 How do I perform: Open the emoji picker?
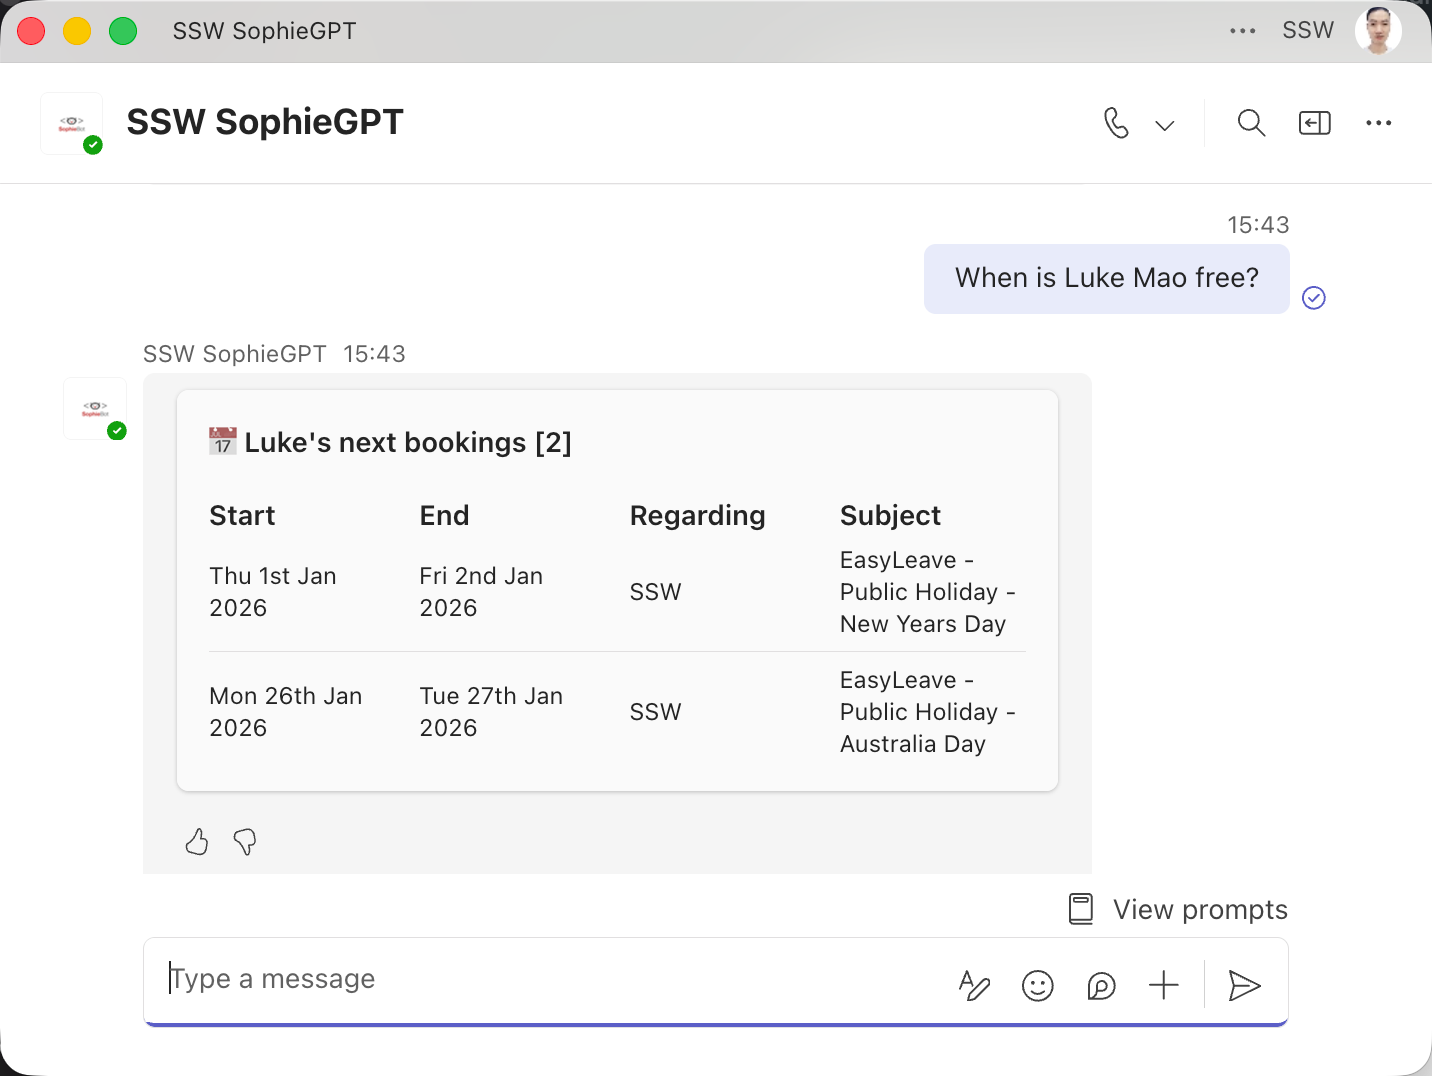(x=1037, y=986)
